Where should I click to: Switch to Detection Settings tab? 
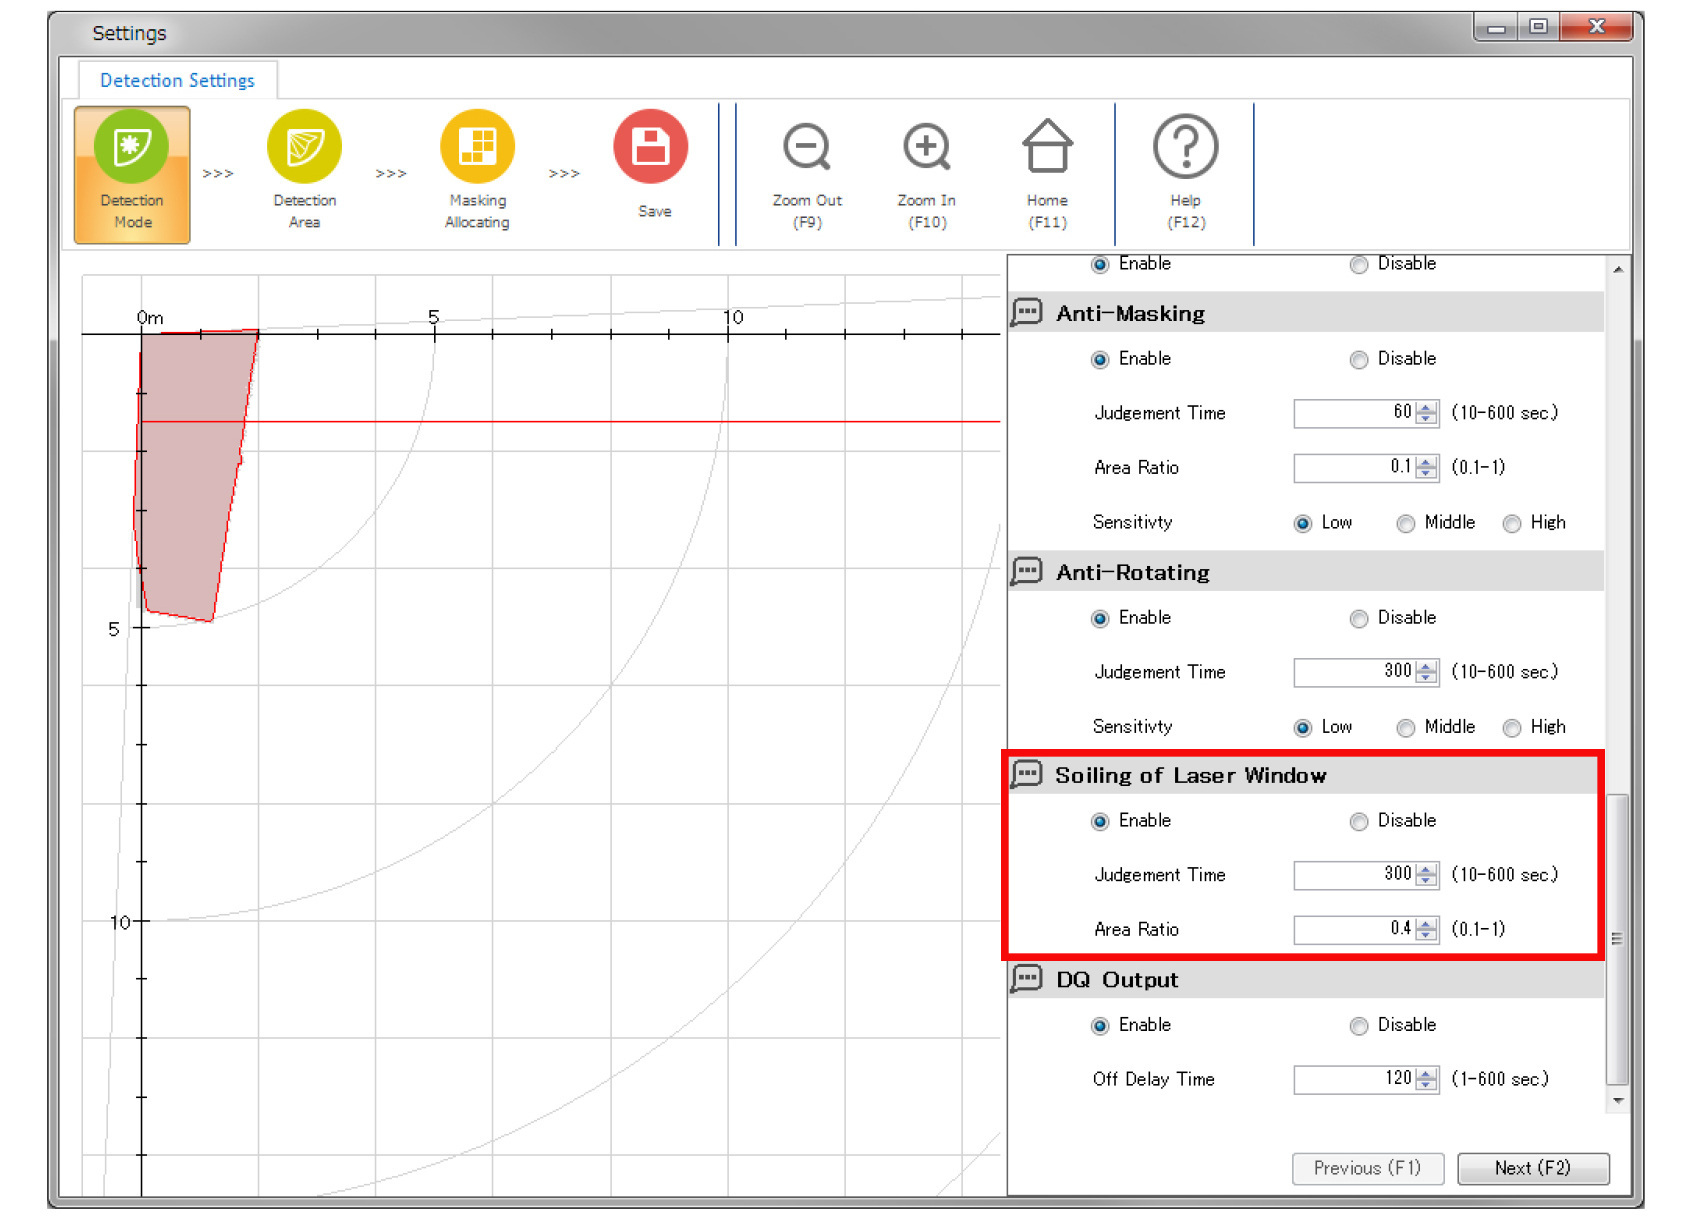click(x=177, y=80)
